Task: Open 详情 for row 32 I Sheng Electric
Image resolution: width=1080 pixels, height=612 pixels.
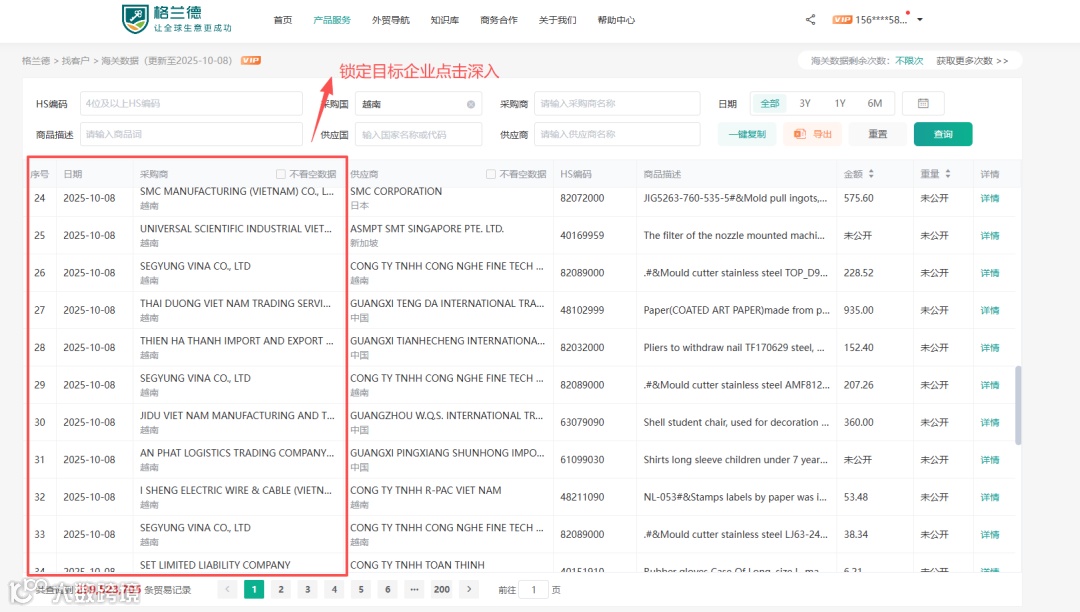Action: point(990,497)
